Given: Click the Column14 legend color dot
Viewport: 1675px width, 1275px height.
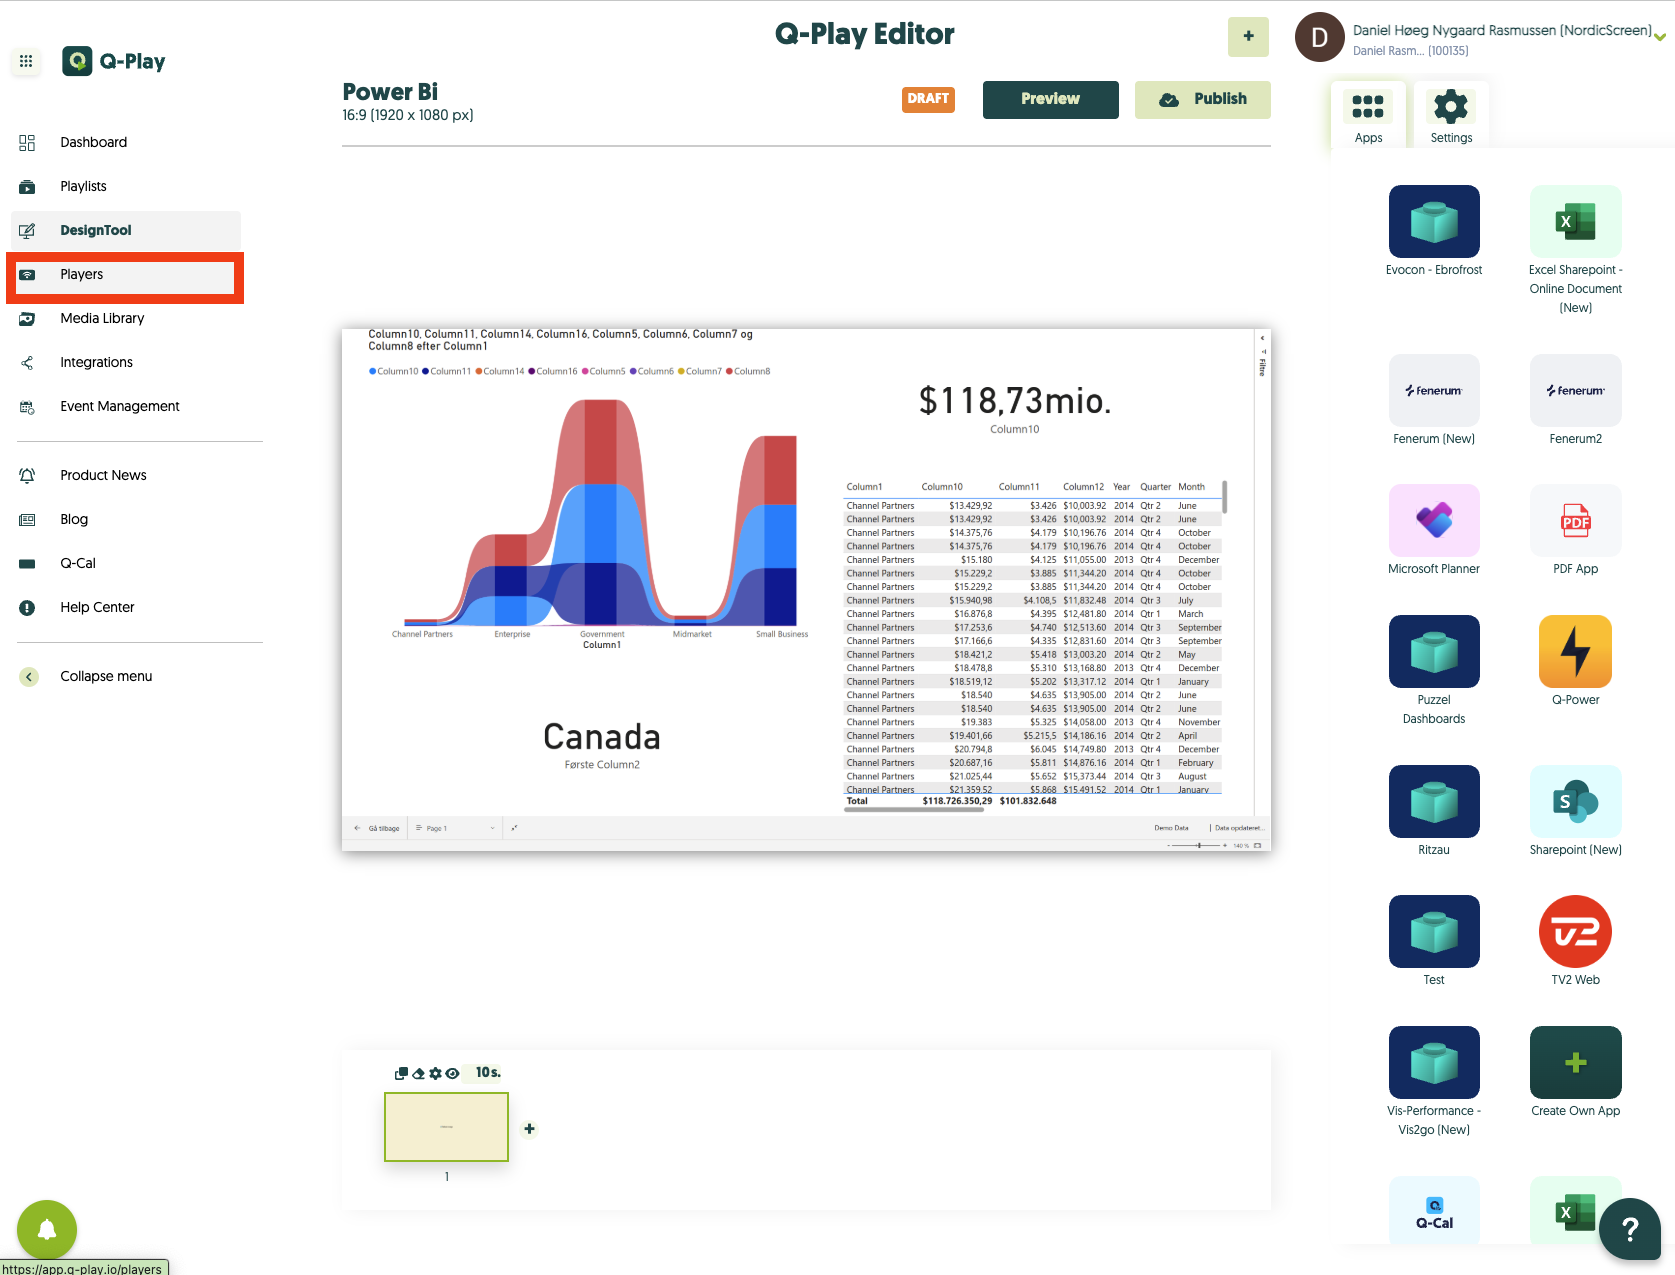Looking at the screenshot, I should [479, 371].
